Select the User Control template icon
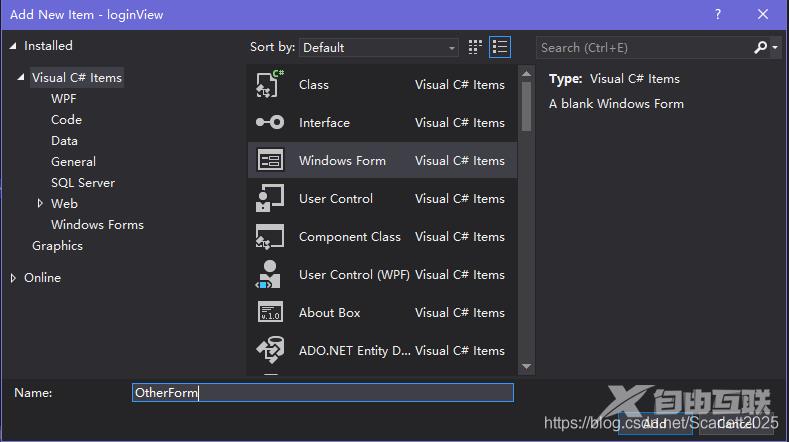The width and height of the screenshot is (789, 442). click(270, 199)
